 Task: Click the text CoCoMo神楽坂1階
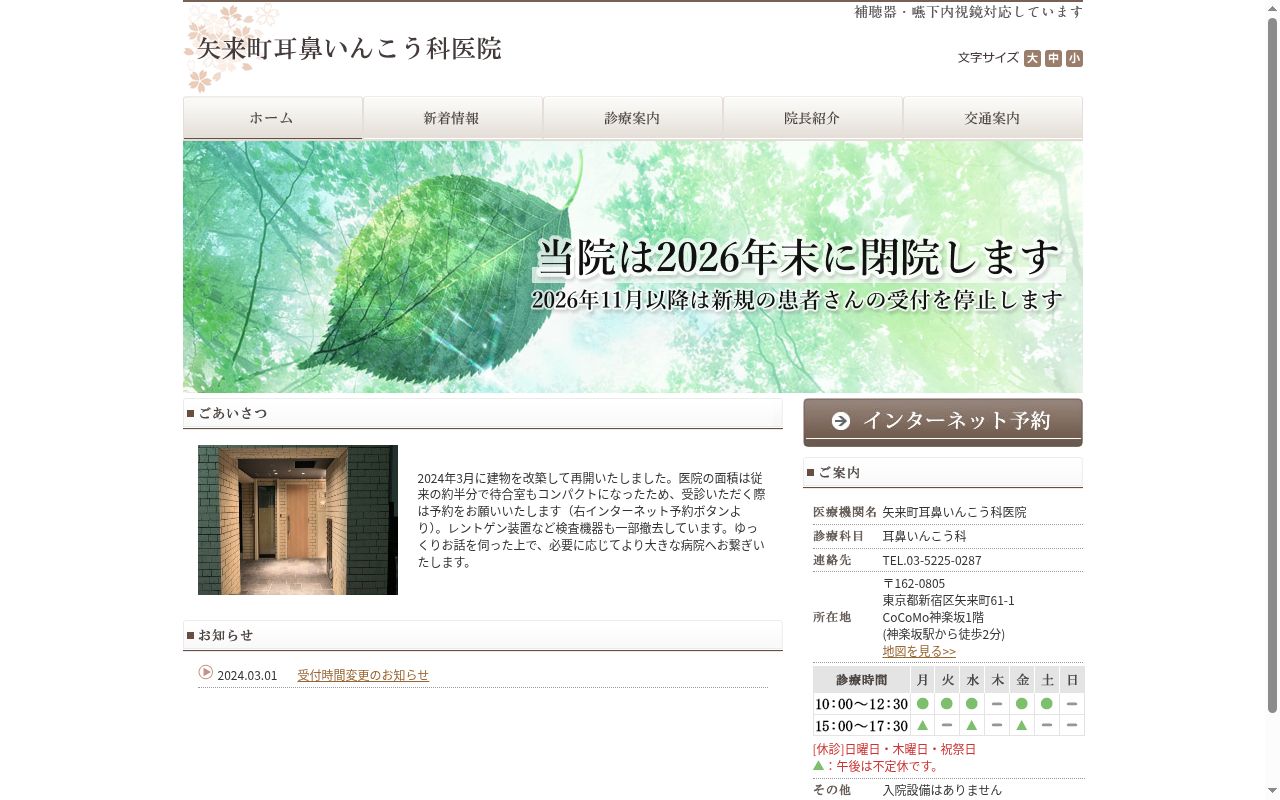pos(933,617)
